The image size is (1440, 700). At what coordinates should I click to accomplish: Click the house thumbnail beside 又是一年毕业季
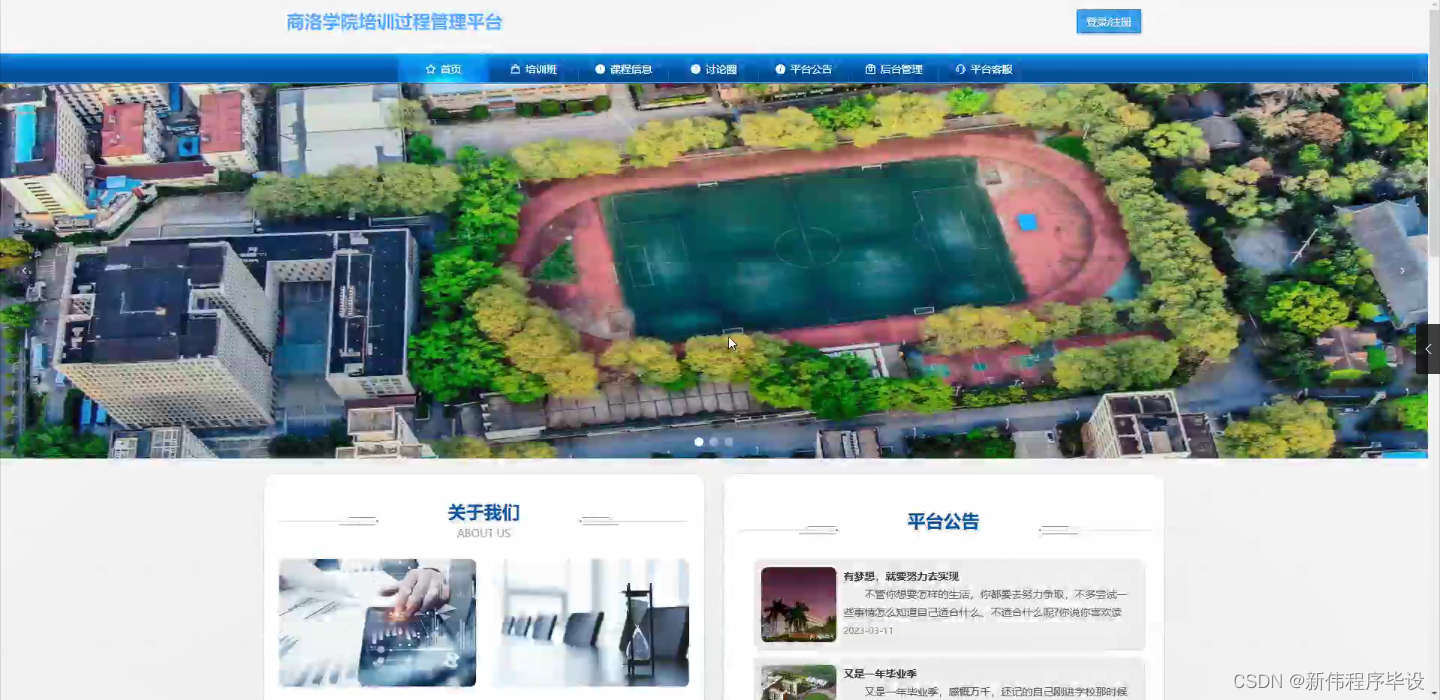tap(798, 682)
